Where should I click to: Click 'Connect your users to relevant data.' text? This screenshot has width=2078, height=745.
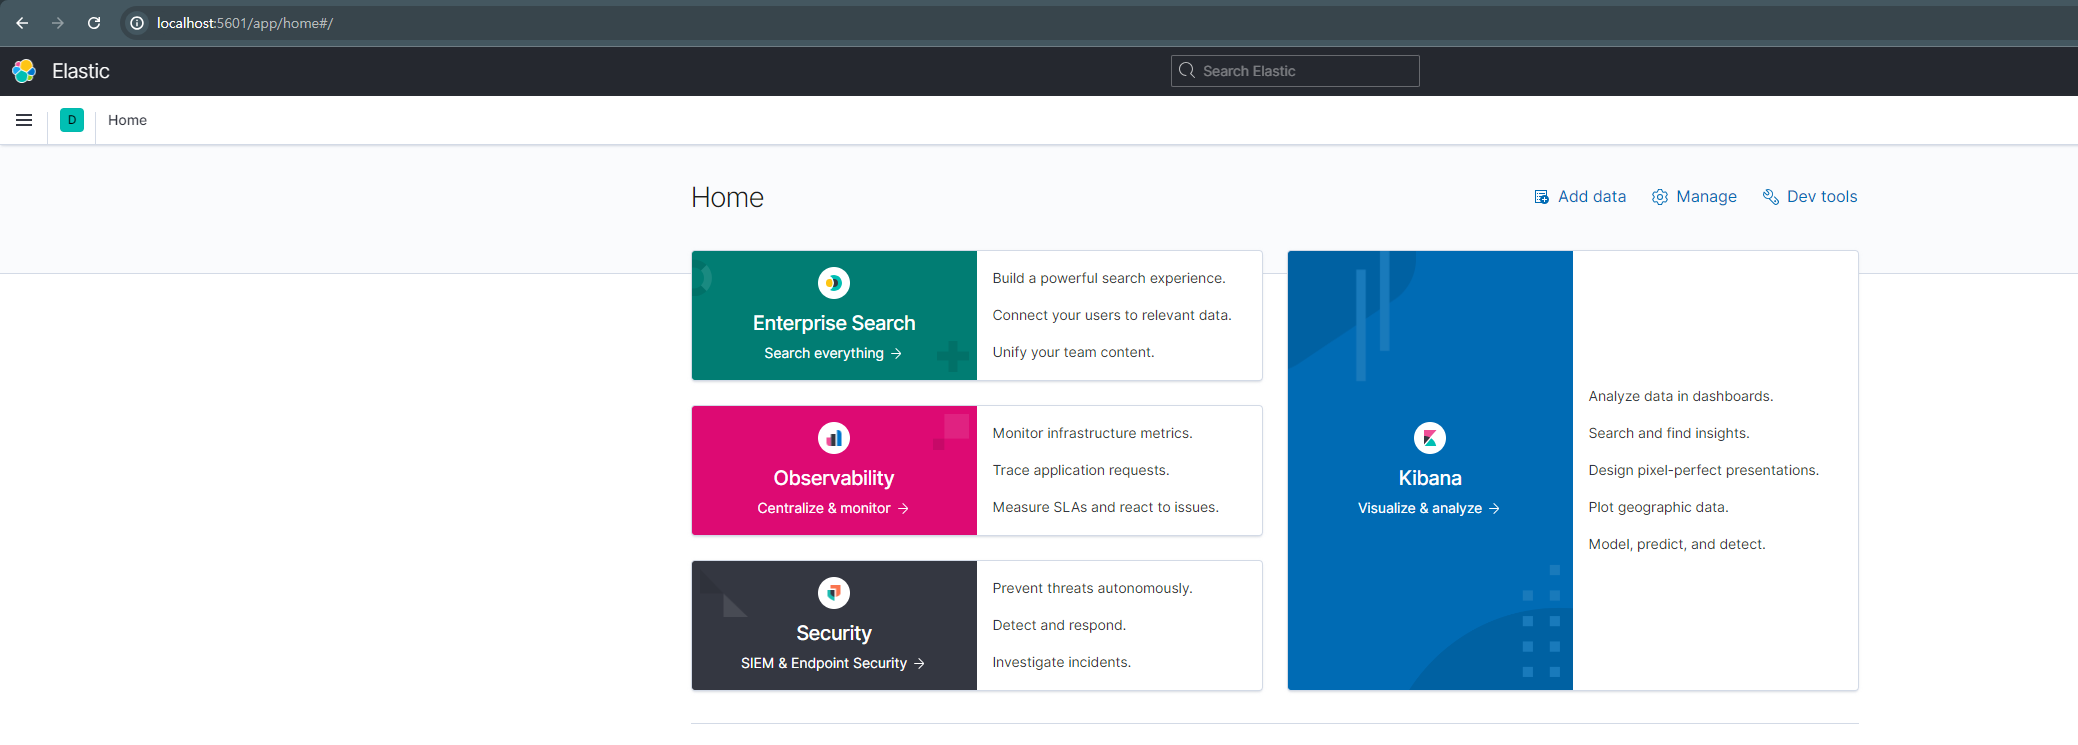point(1112,315)
